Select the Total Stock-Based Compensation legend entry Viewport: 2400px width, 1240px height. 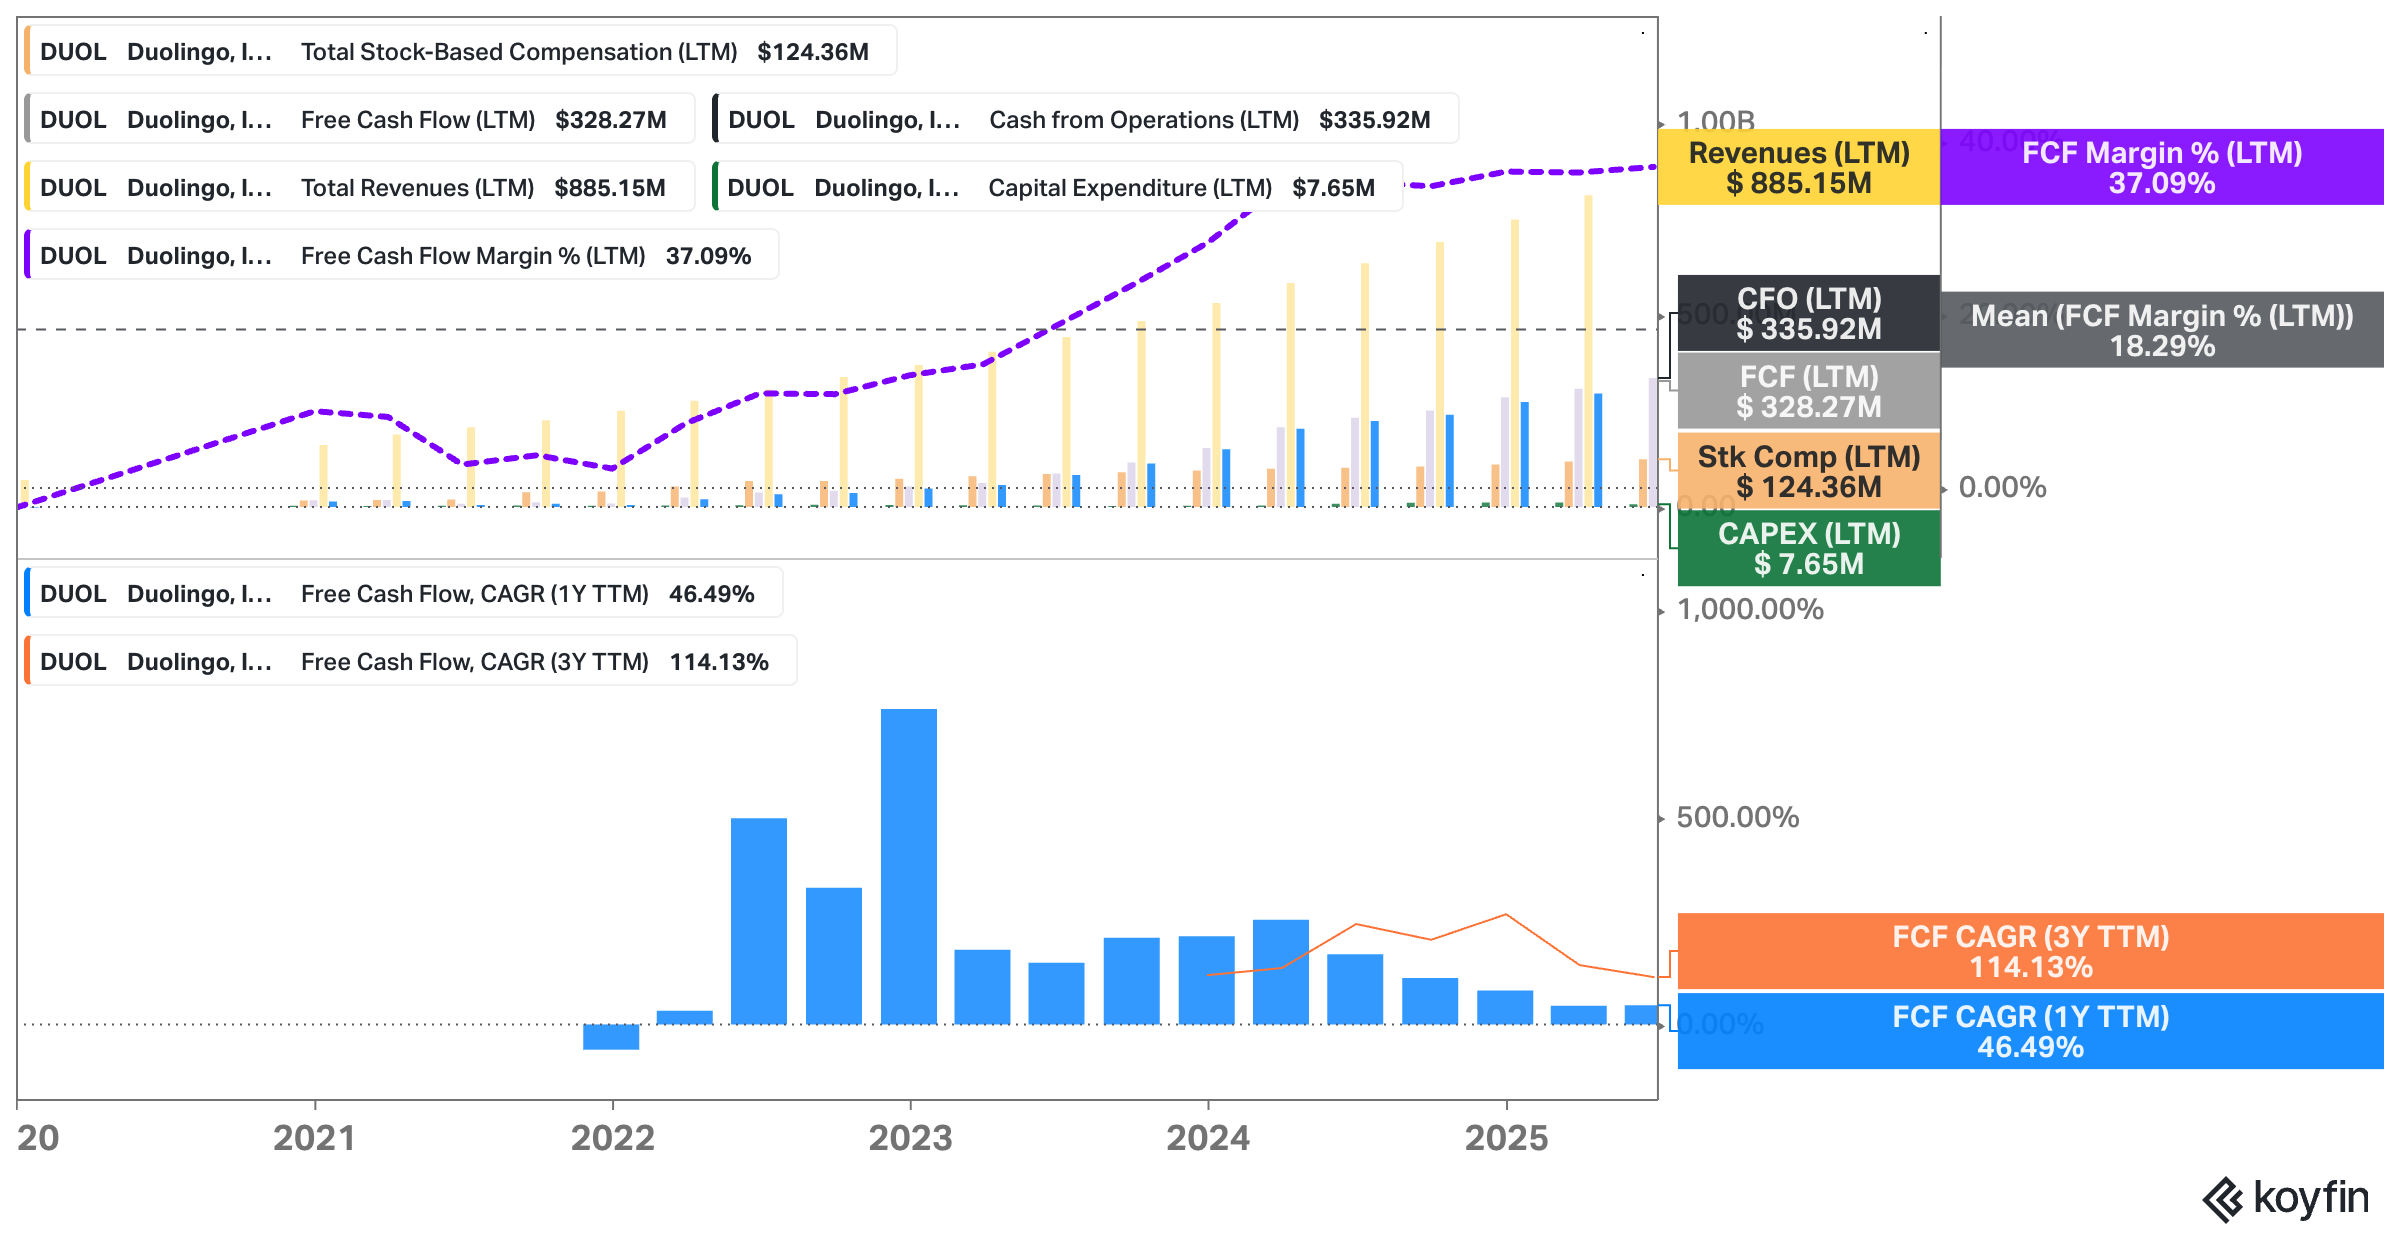(x=460, y=52)
